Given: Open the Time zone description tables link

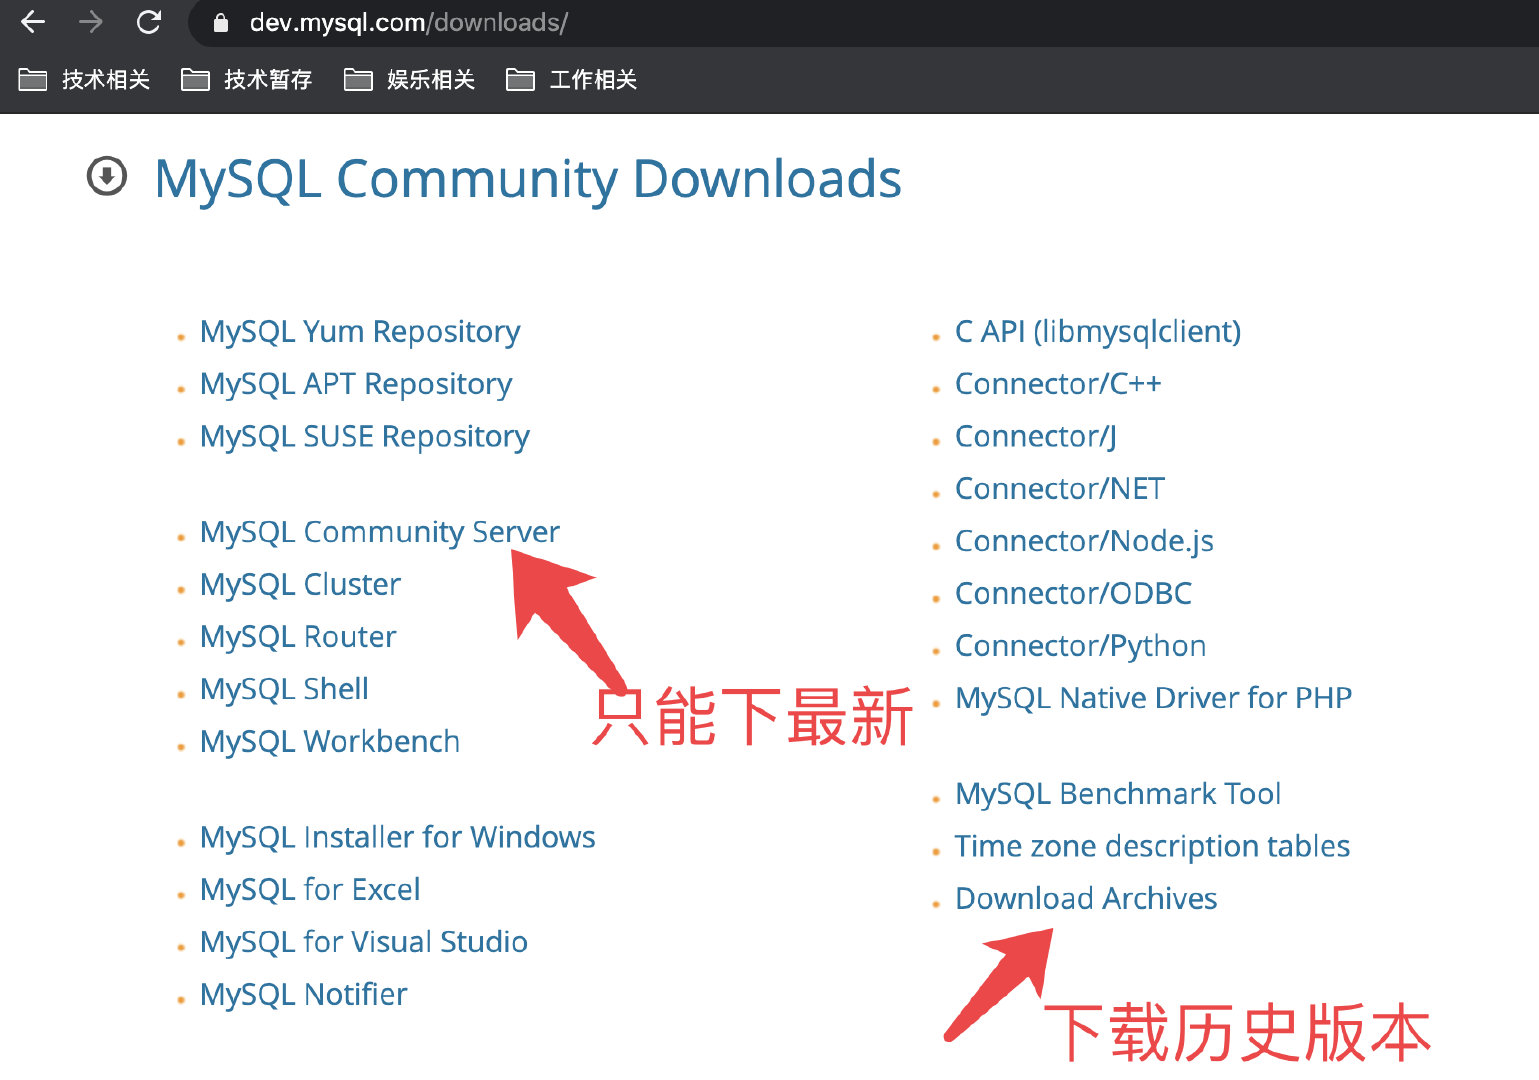Looking at the screenshot, I should 1152,846.
